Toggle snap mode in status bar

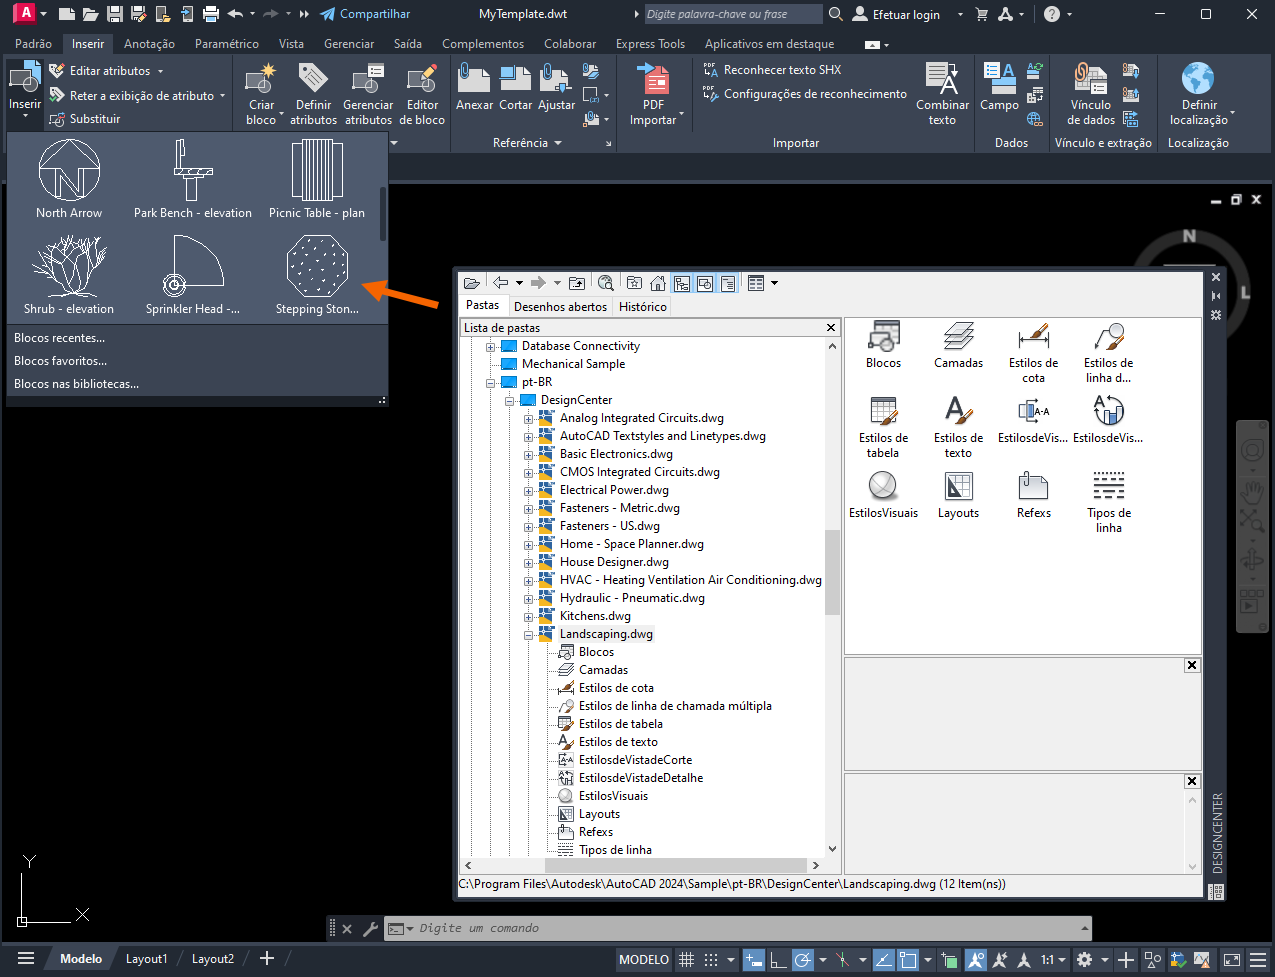click(710, 959)
